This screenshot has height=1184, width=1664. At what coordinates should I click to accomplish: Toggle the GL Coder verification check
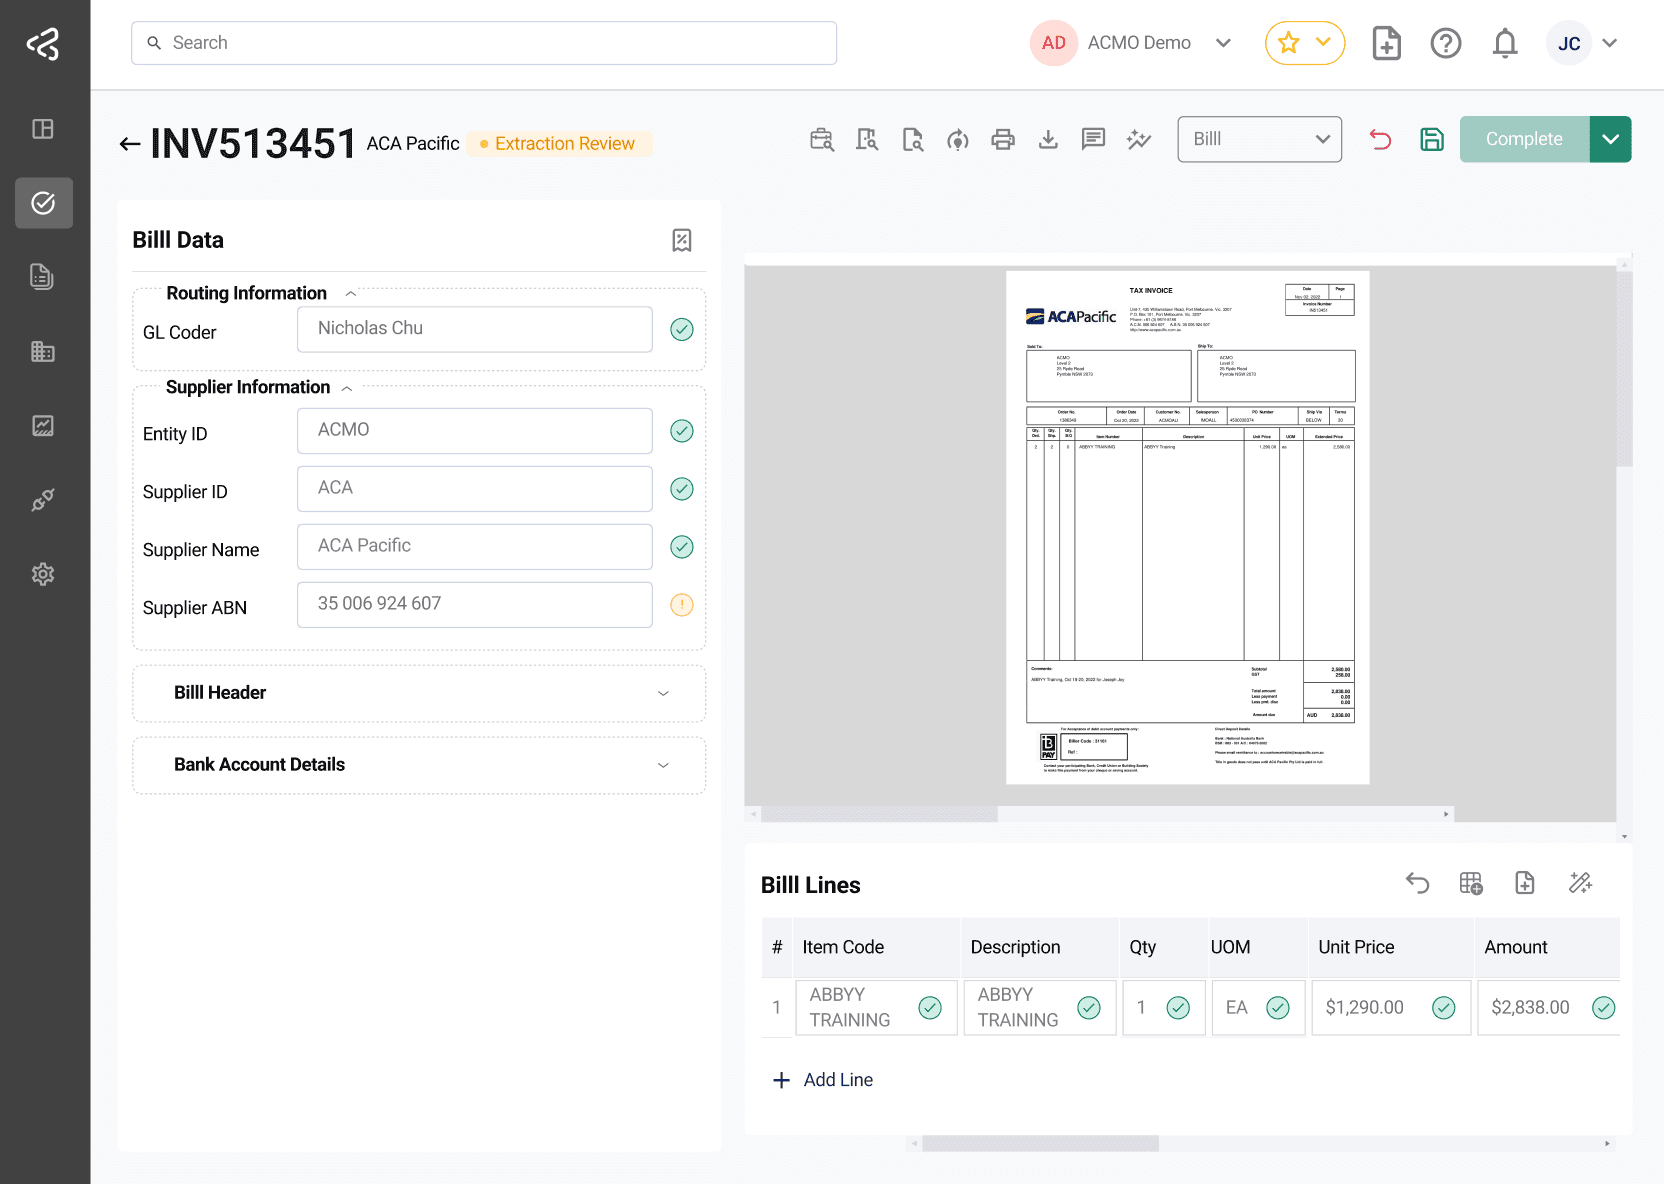[x=682, y=329]
